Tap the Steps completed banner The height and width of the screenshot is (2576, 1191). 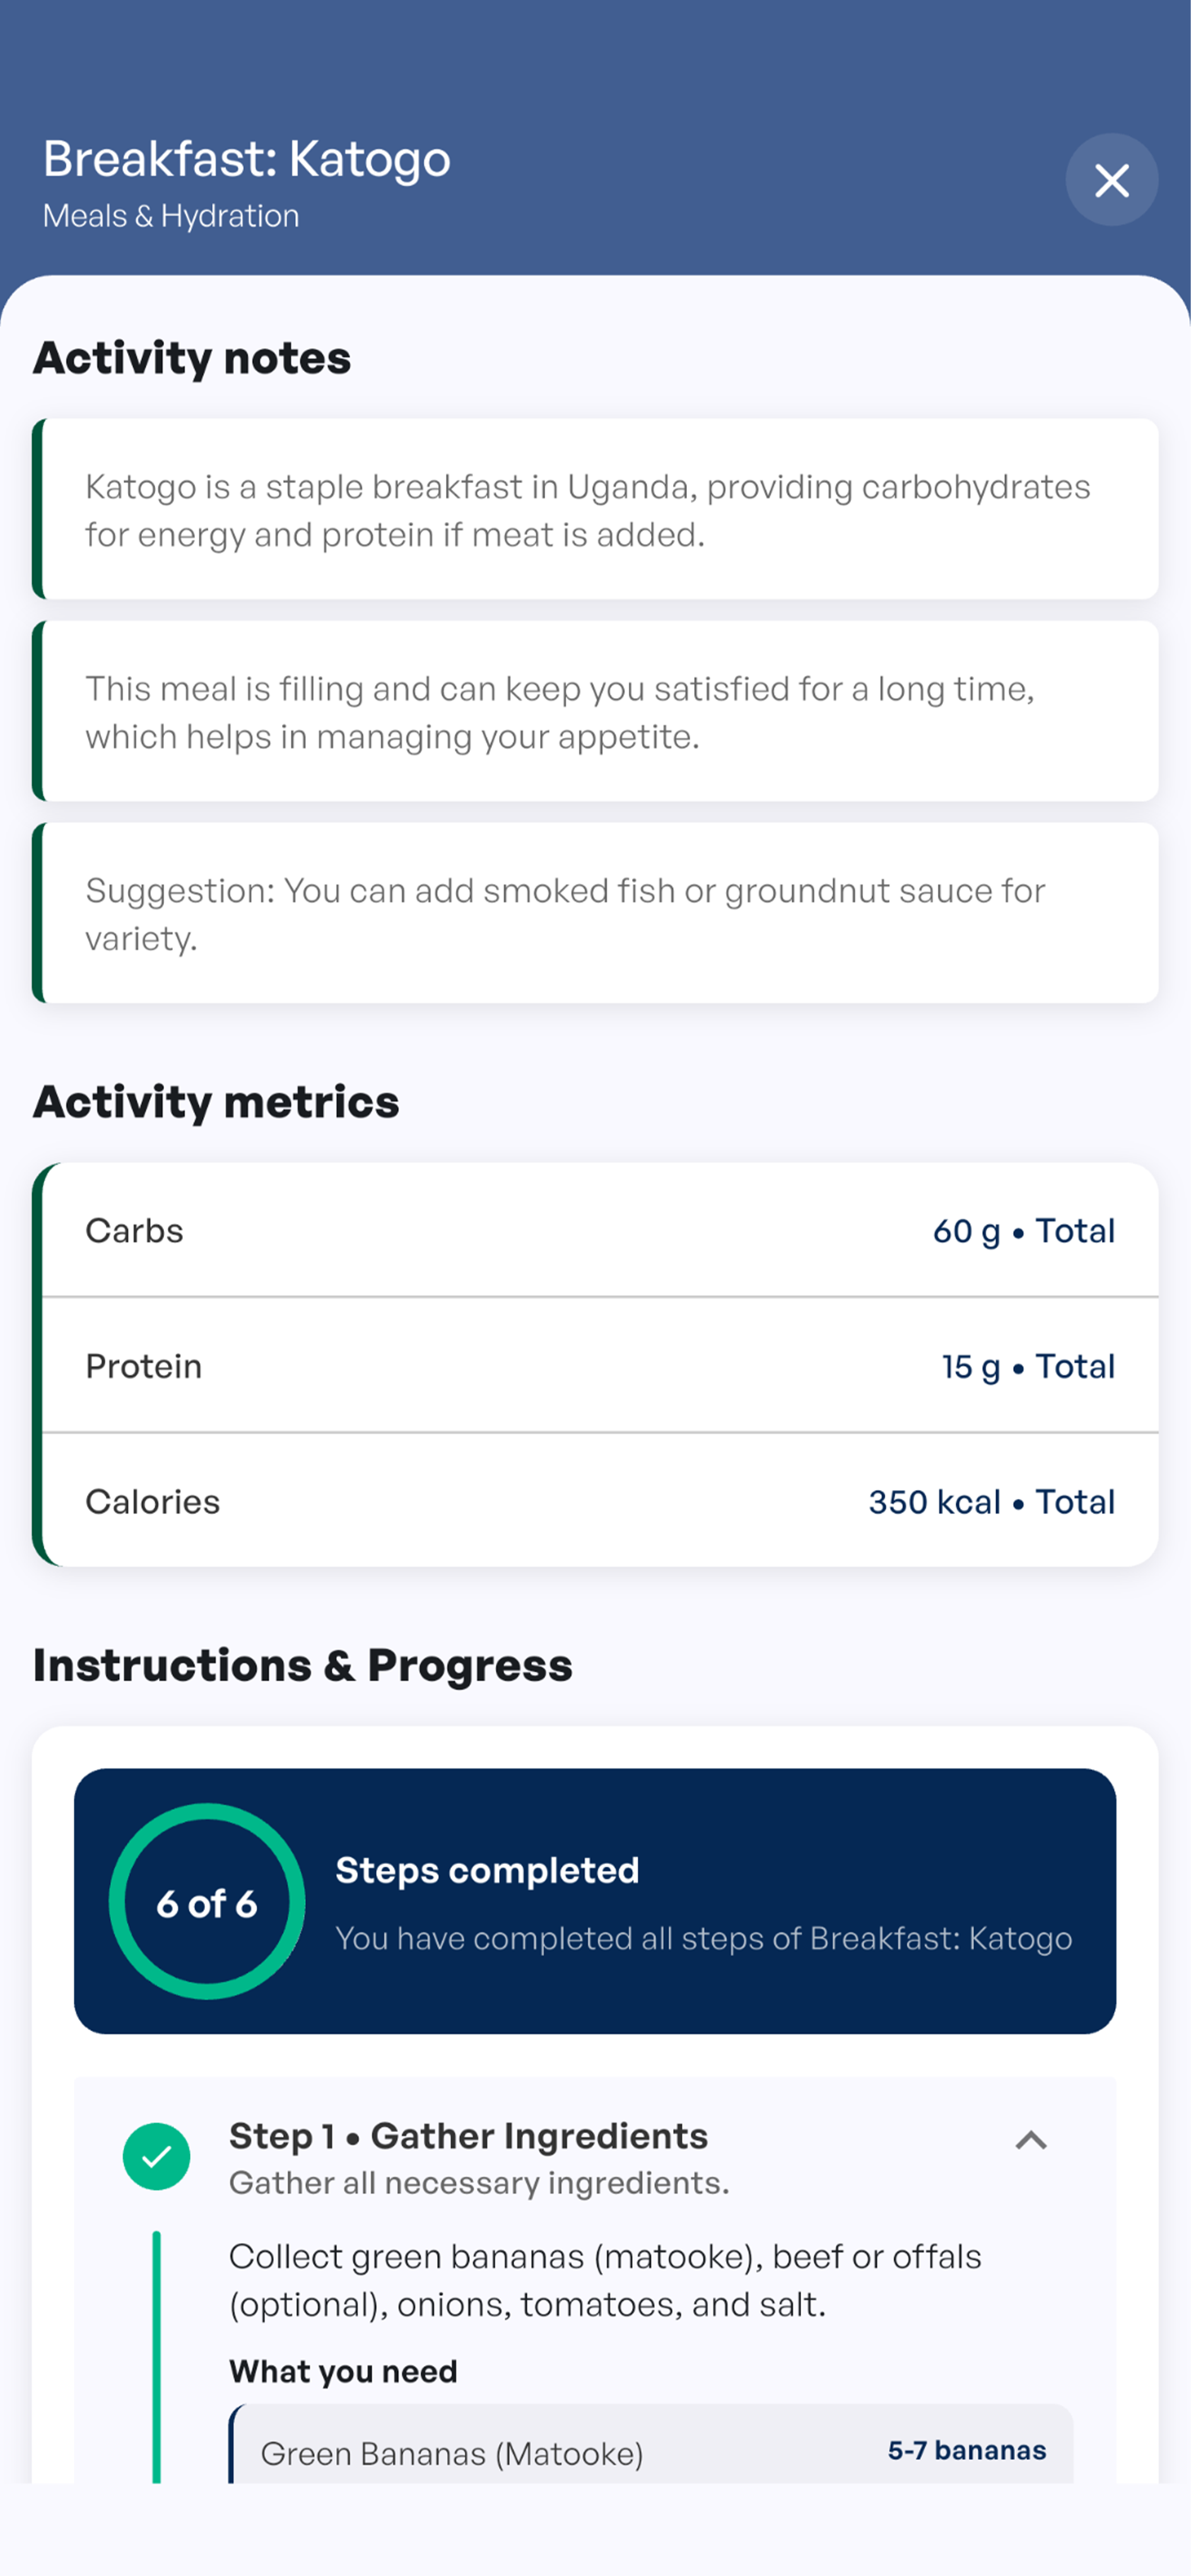(x=595, y=1901)
